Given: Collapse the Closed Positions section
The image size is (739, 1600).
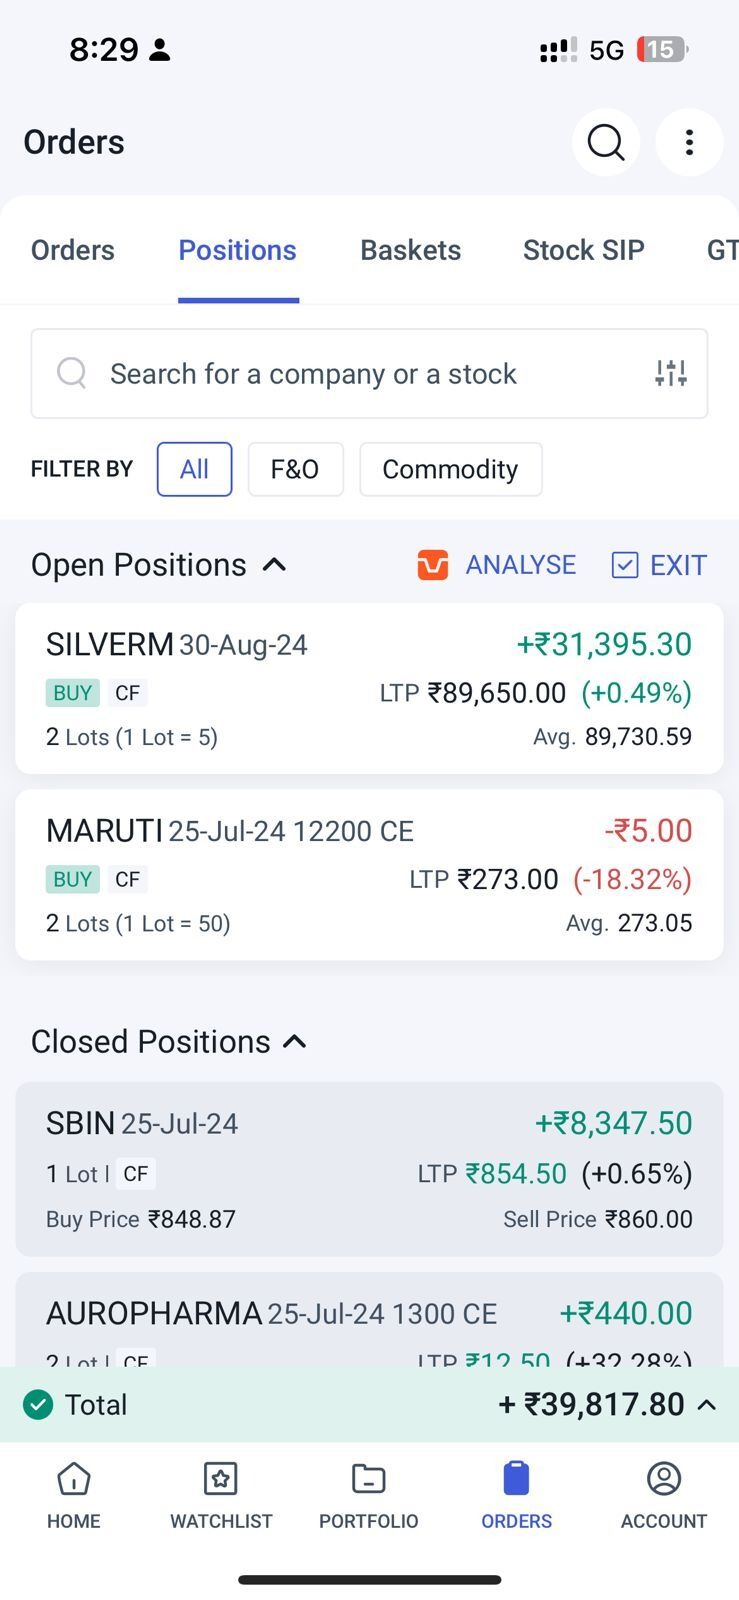Looking at the screenshot, I should tap(295, 1042).
